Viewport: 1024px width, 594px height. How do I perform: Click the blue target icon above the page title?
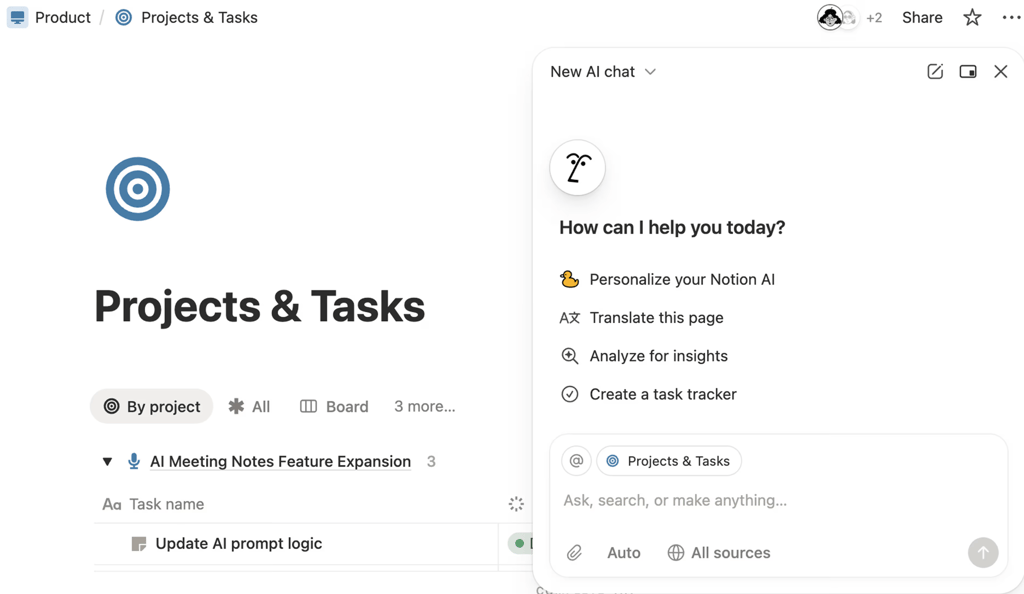coord(137,188)
